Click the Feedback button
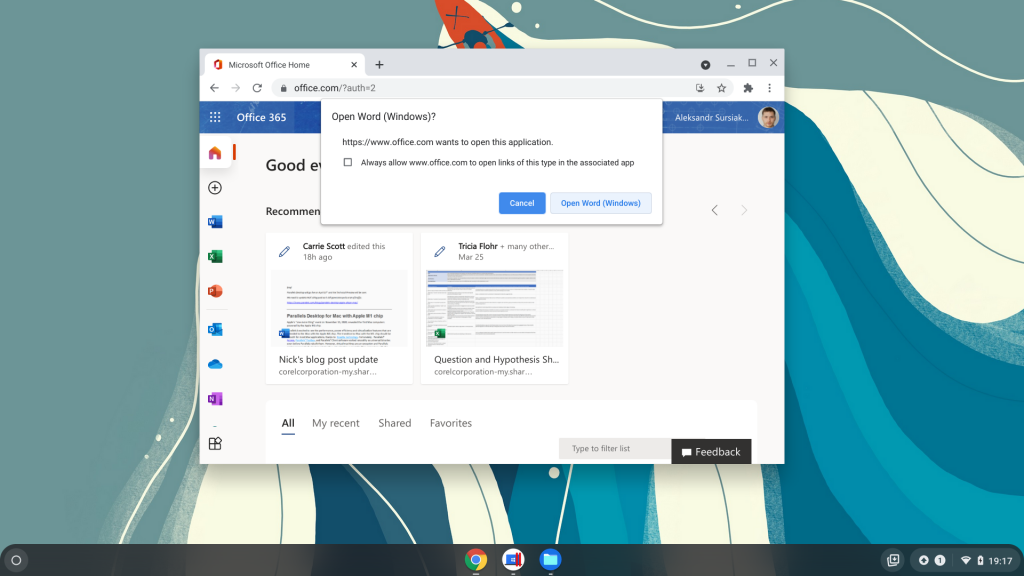This screenshot has height=576, width=1024. click(x=711, y=452)
